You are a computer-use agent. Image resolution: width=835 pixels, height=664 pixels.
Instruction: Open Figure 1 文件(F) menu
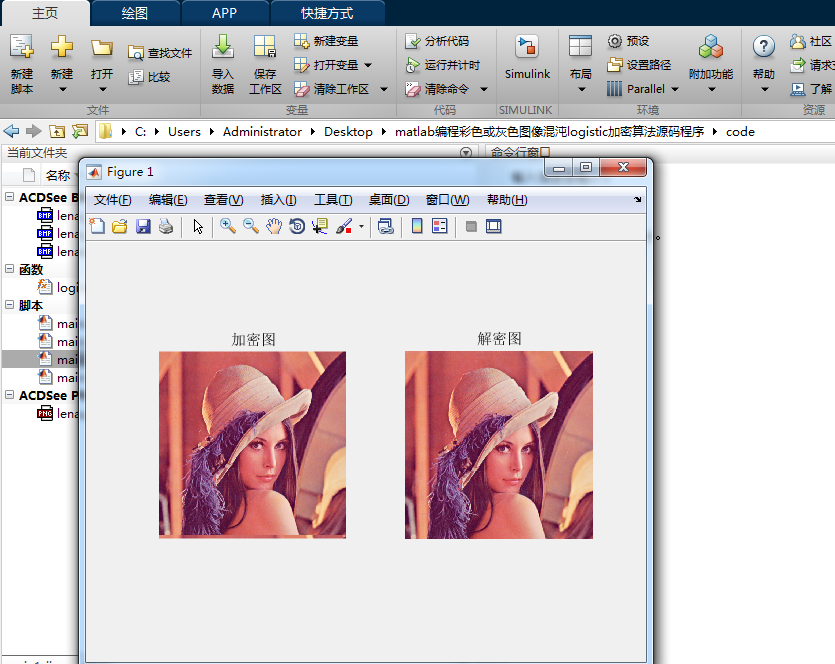pos(112,200)
